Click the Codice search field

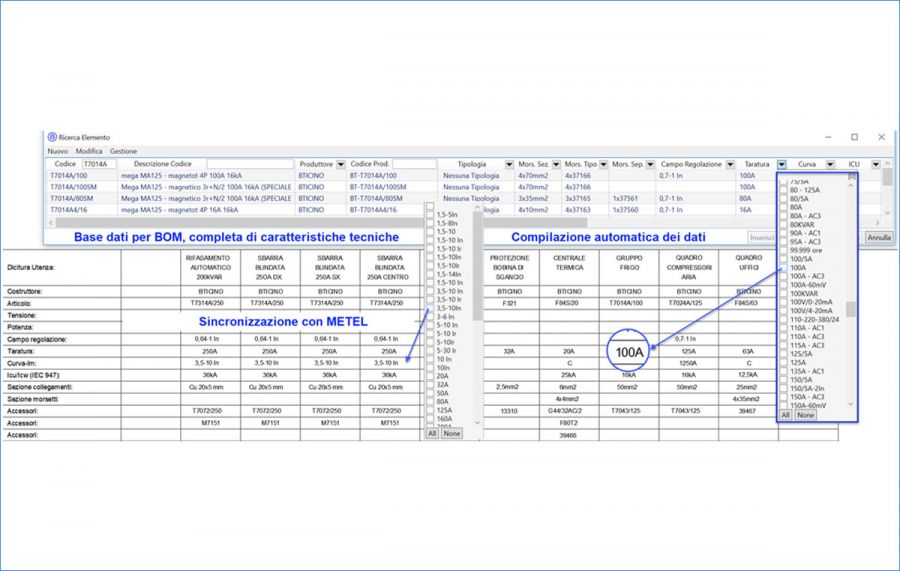coord(98,164)
